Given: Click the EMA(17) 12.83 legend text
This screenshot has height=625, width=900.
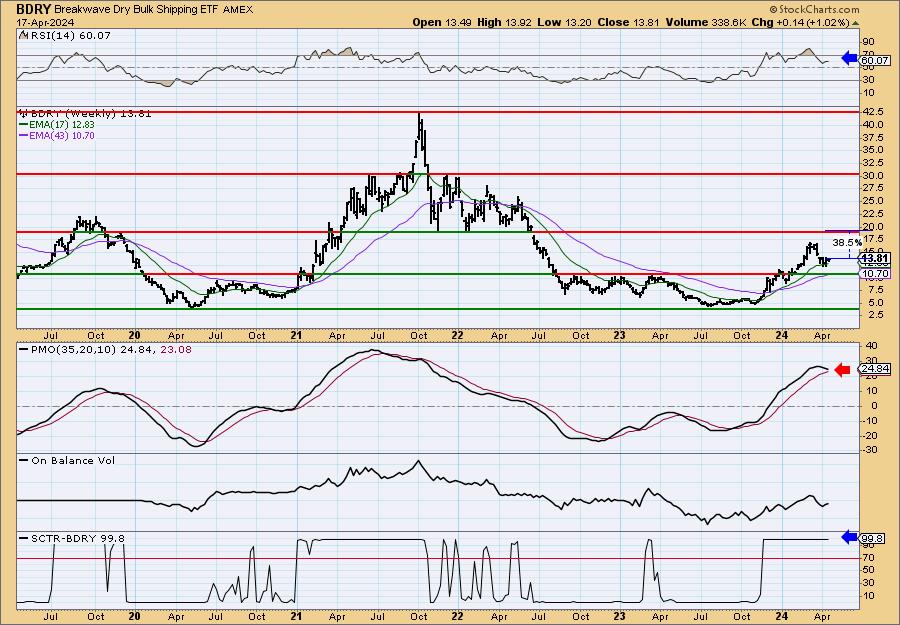Looking at the screenshot, I should click(x=62, y=125).
